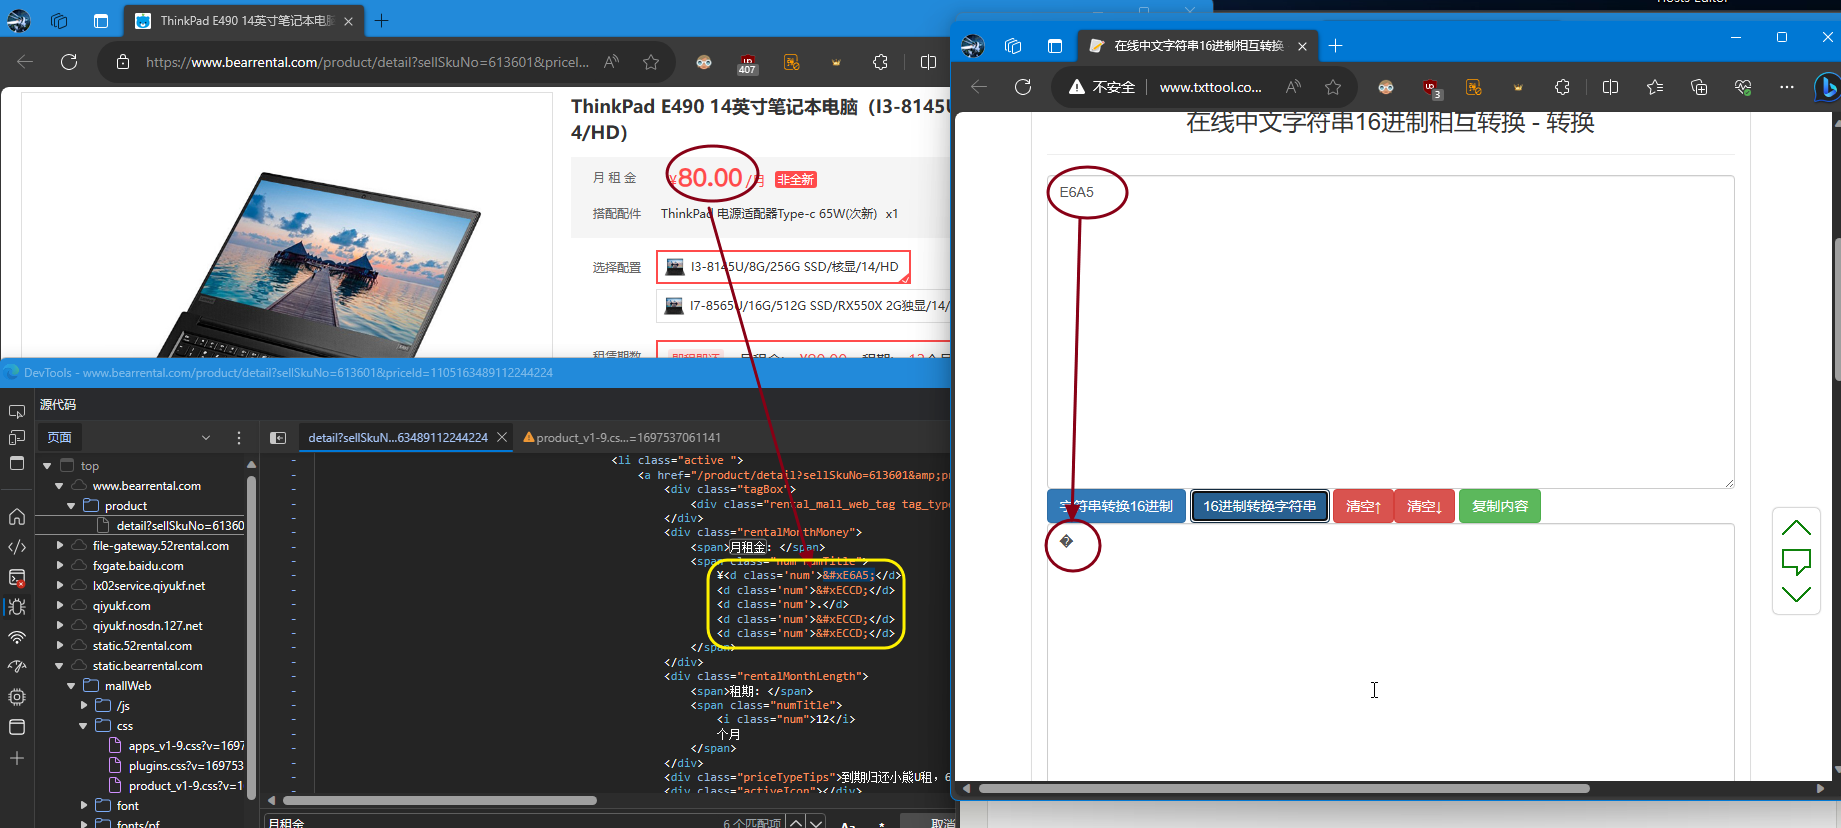Switch to product_v1-9.css source tab
Image resolution: width=1841 pixels, height=828 pixels.
627,438
